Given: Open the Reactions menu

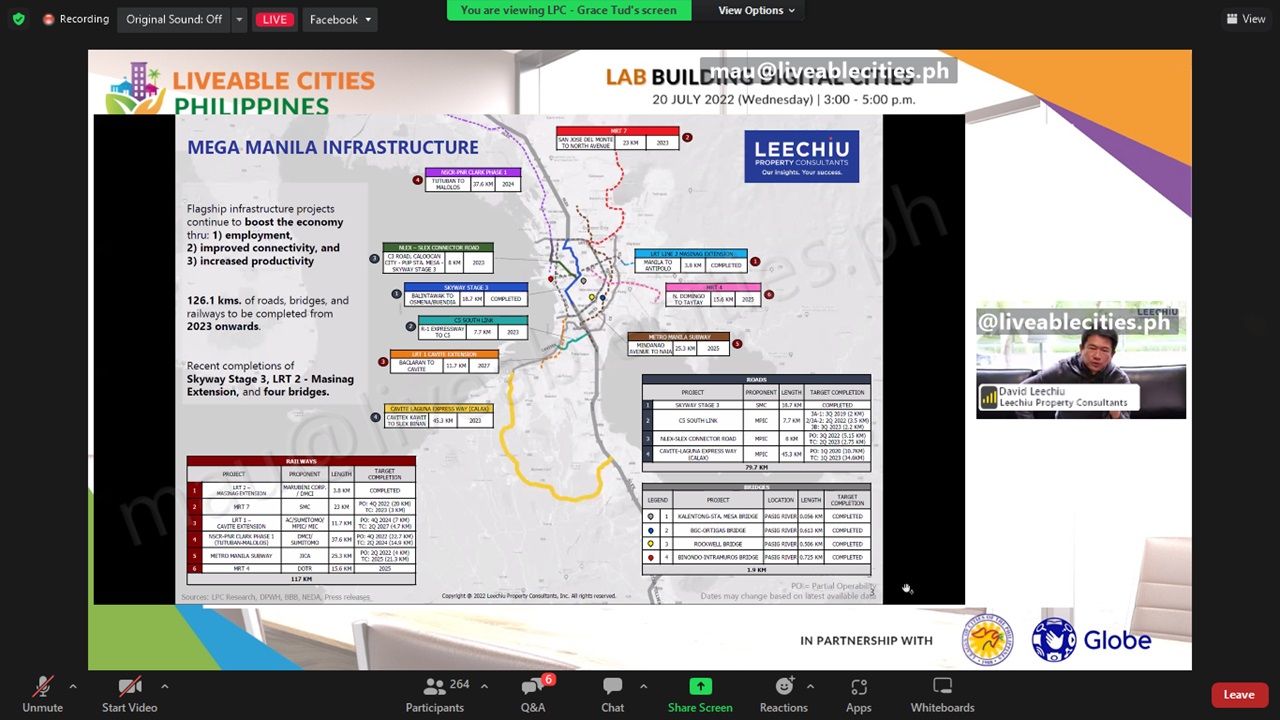Looking at the screenshot, I should (784, 695).
